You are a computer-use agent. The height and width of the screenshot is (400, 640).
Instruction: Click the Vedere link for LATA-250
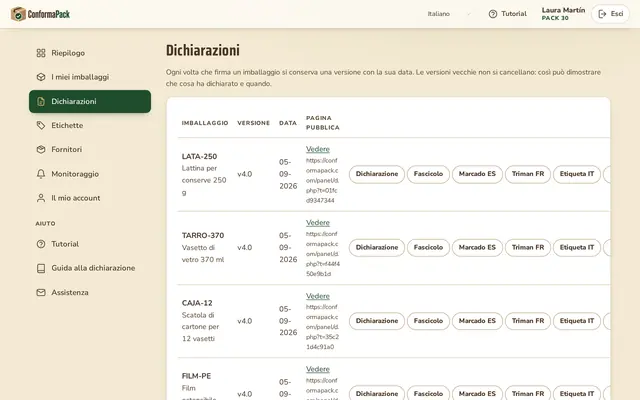(x=318, y=149)
